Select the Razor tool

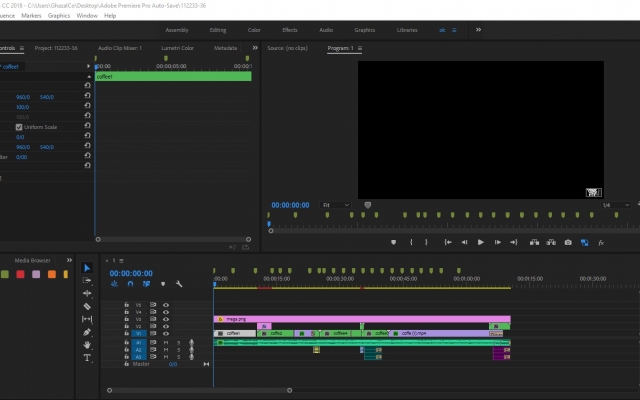pos(87,307)
